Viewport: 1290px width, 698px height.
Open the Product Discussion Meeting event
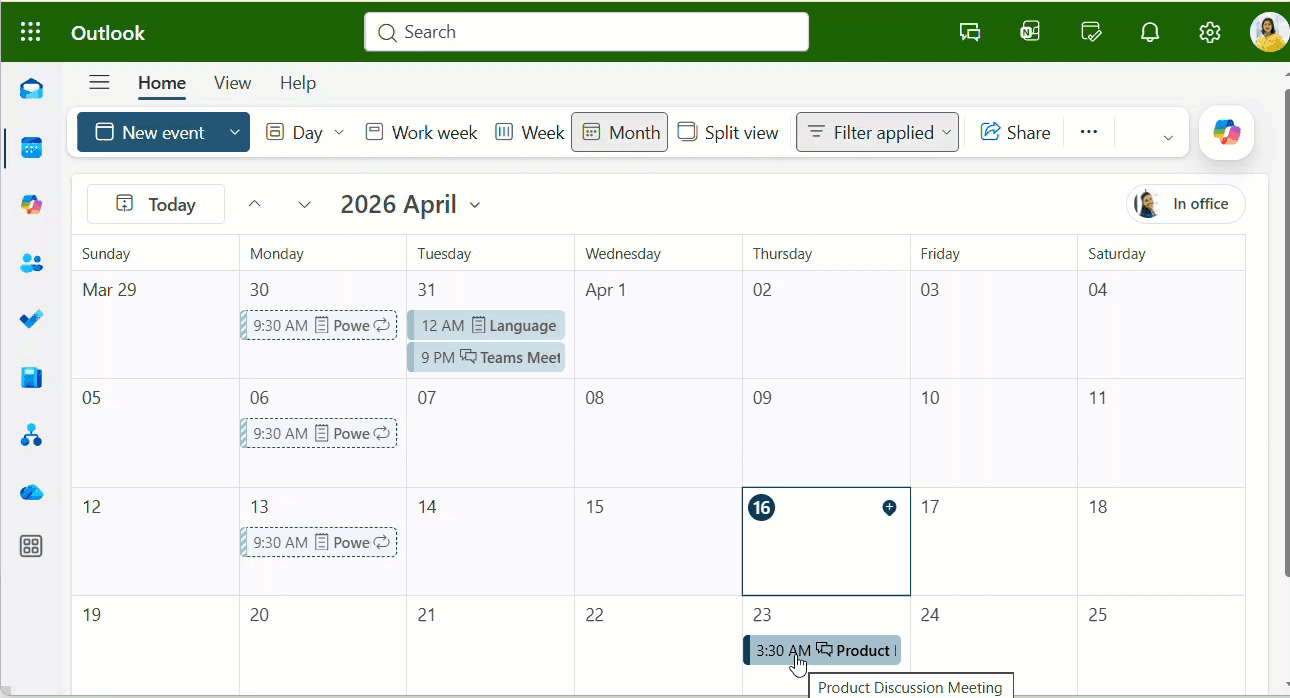tap(820, 650)
